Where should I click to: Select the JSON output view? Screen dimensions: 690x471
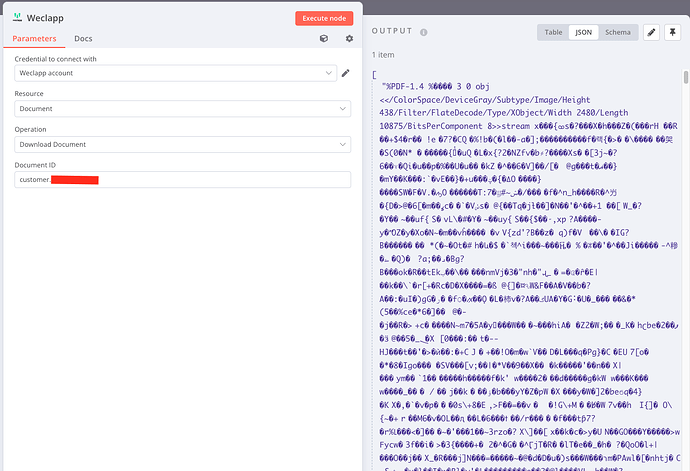tap(584, 32)
